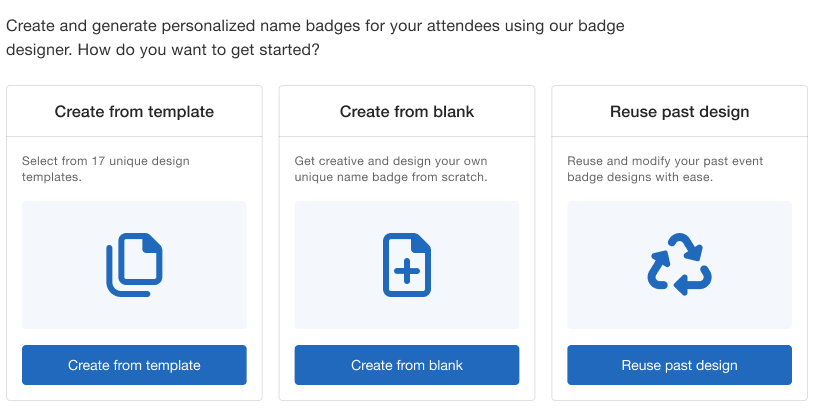Click the stacked pages template icon

click(x=134, y=265)
